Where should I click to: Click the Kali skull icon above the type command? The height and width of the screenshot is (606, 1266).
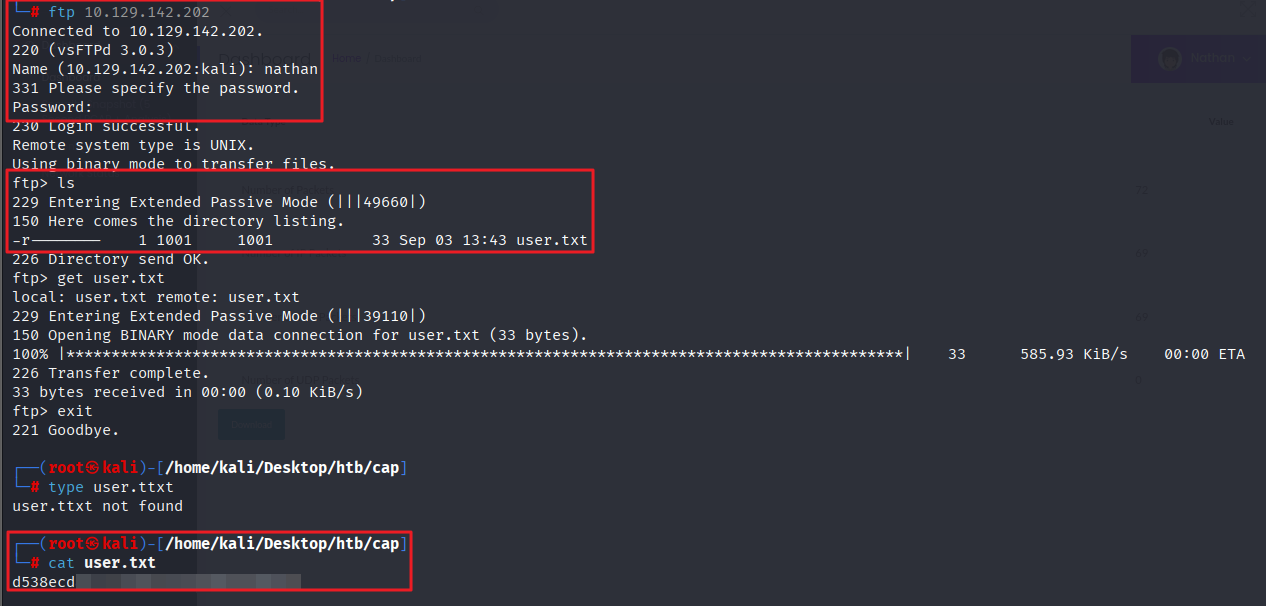94,468
